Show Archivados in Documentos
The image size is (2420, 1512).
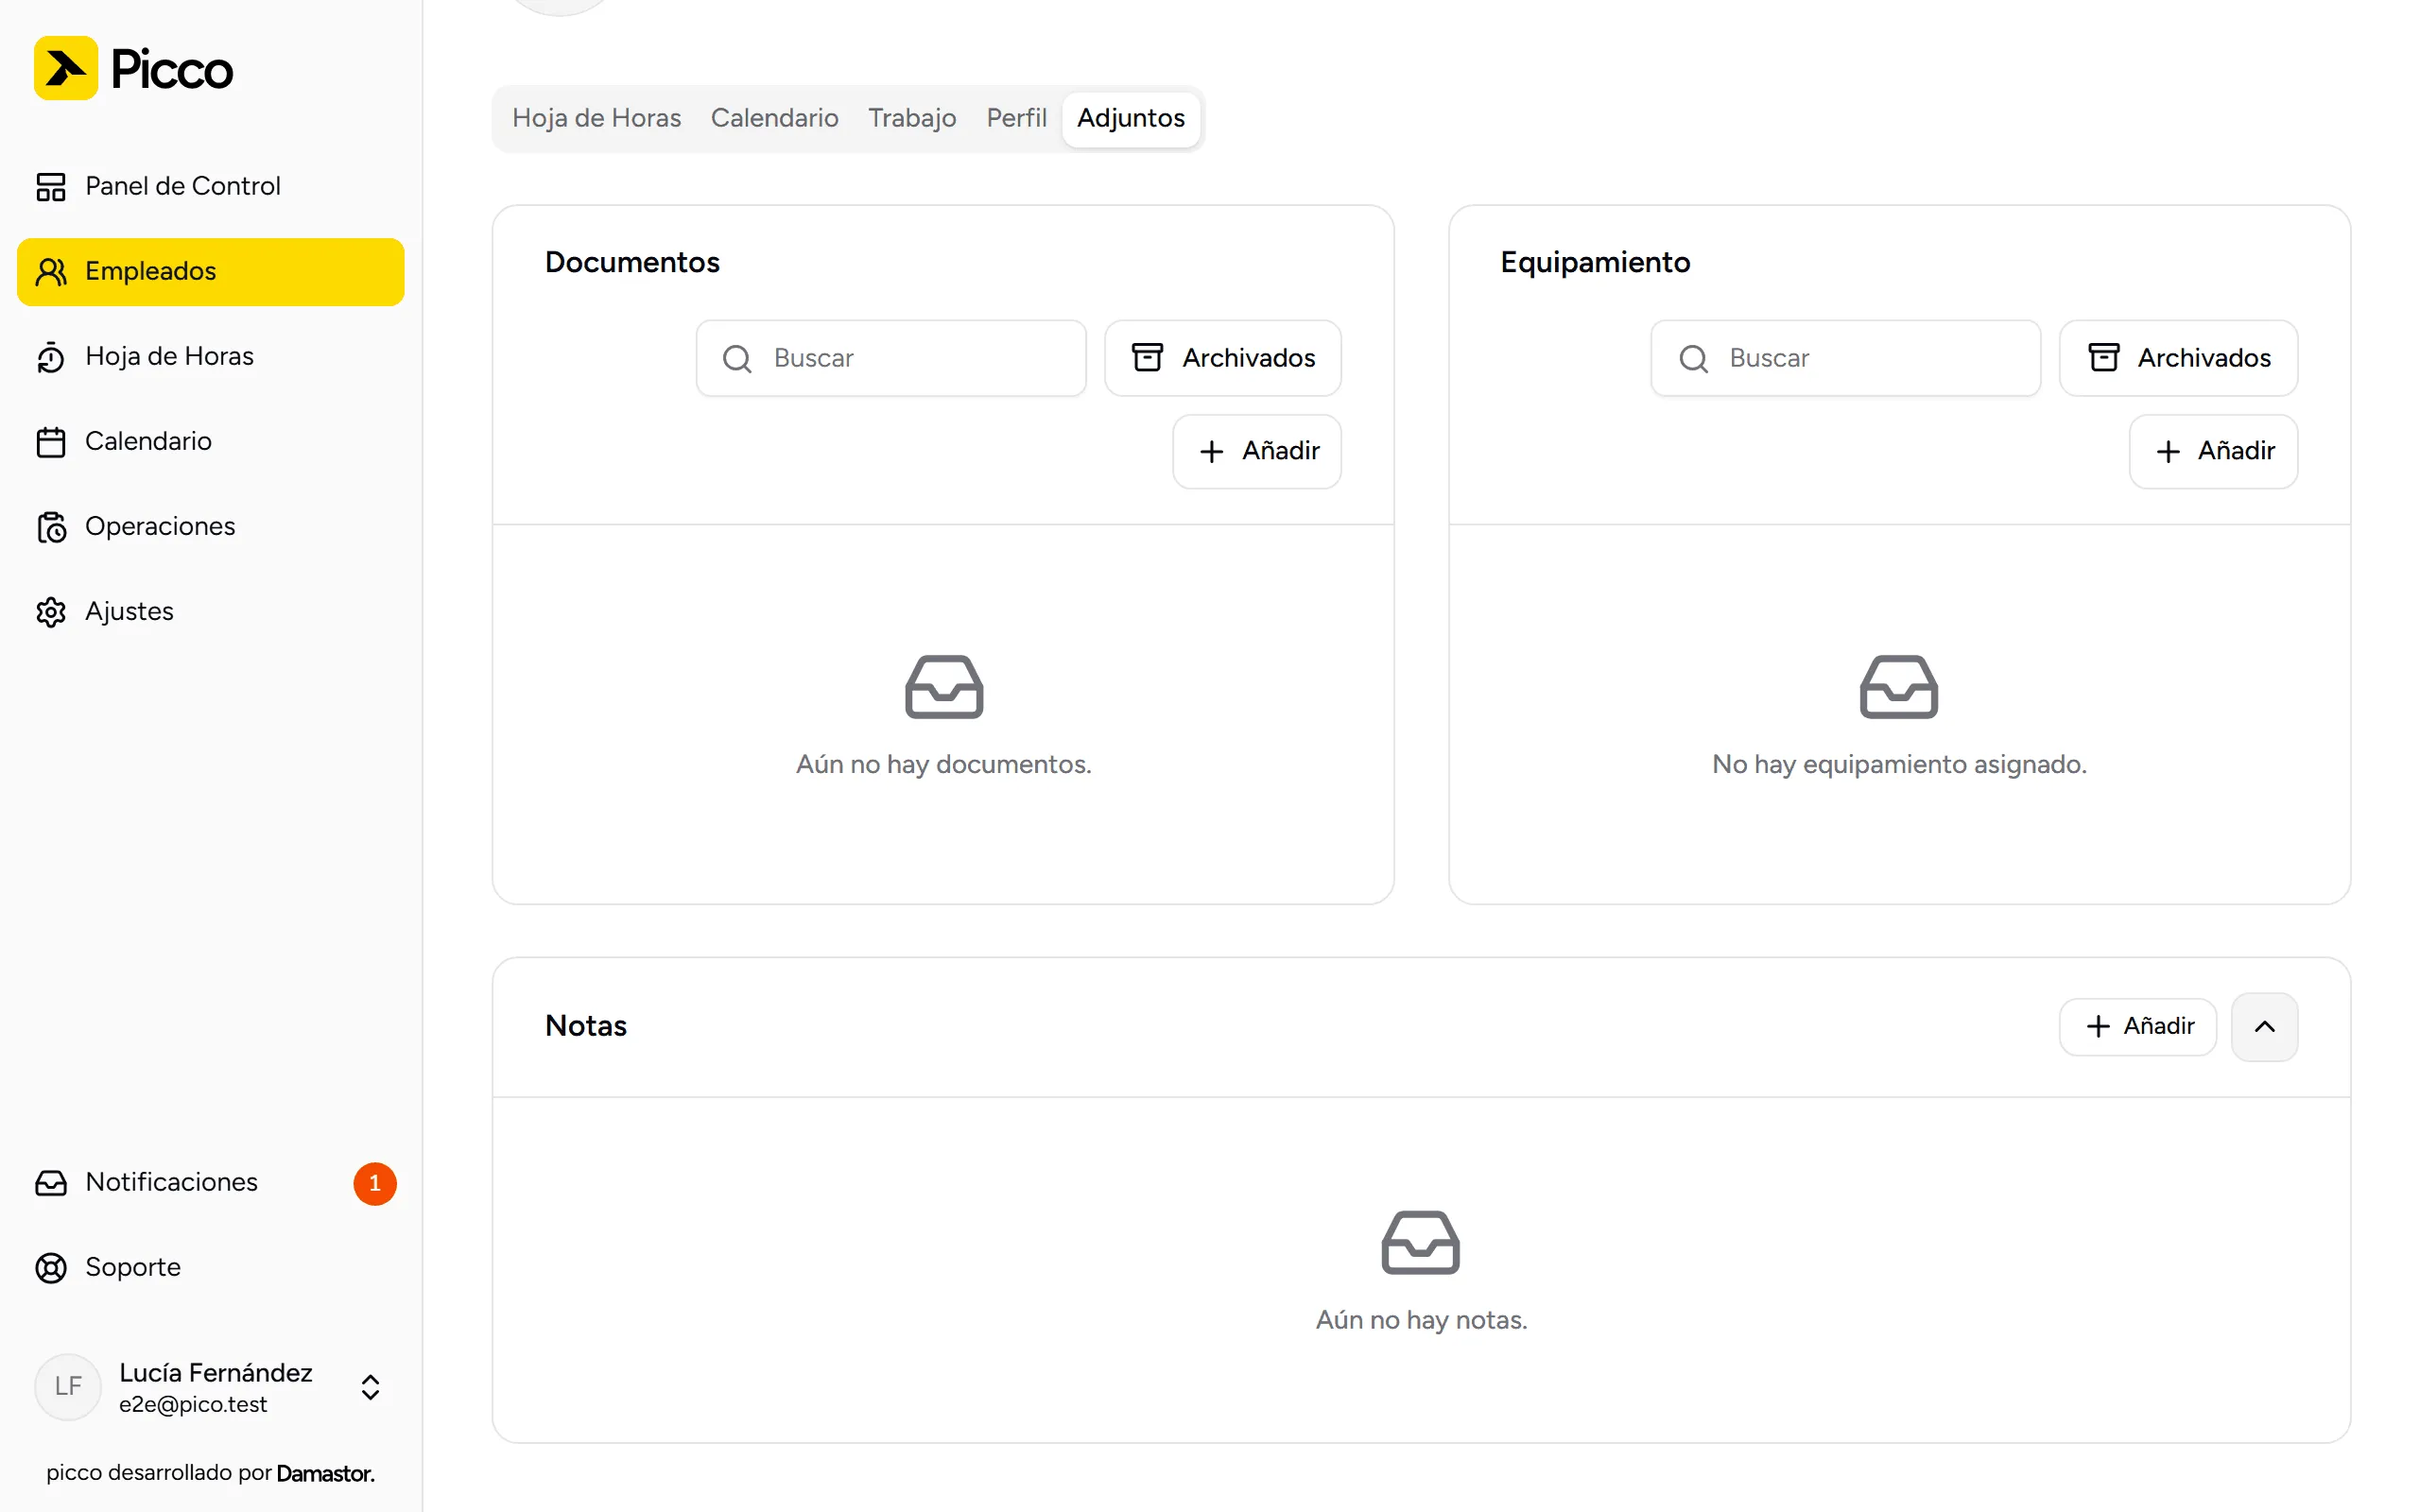tap(1222, 358)
